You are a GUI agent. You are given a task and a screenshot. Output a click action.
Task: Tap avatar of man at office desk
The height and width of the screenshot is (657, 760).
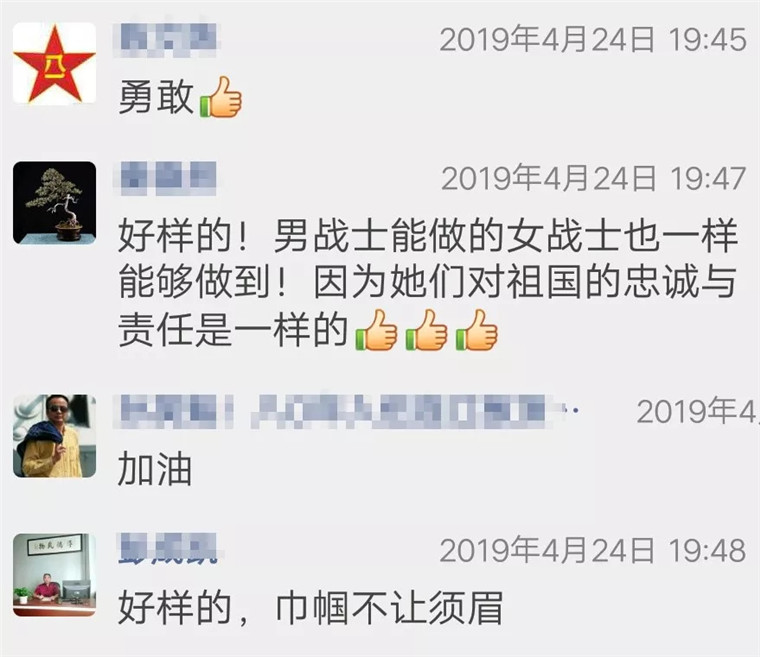pyautogui.click(x=54, y=575)
